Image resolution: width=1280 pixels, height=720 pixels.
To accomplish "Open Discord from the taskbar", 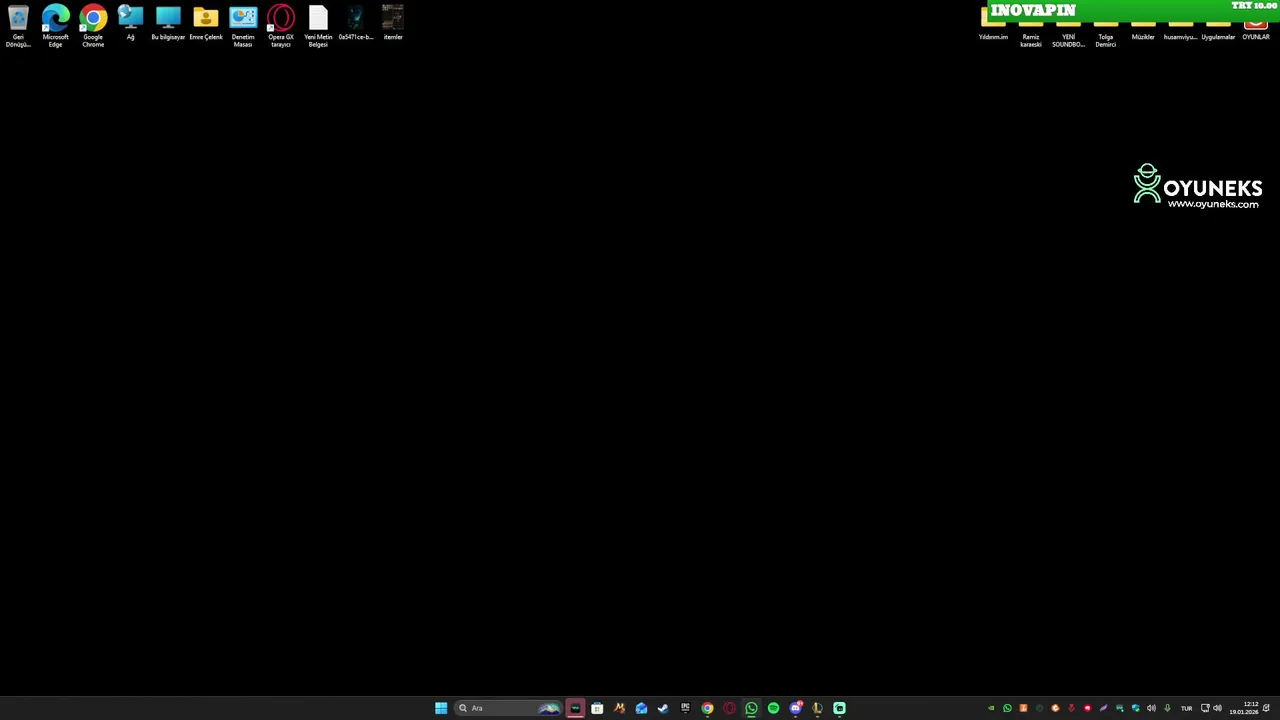I will [x=795, y=708].
